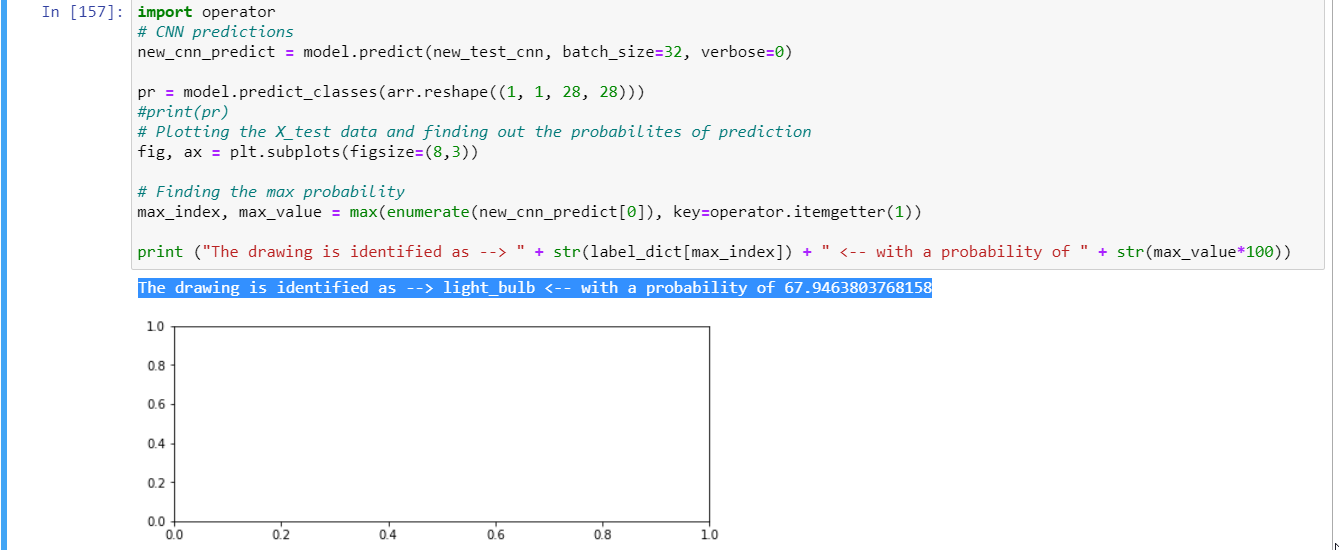Screen dimensions: 1339x550
Task: Click the print statement code line
Action: (714, 252)
